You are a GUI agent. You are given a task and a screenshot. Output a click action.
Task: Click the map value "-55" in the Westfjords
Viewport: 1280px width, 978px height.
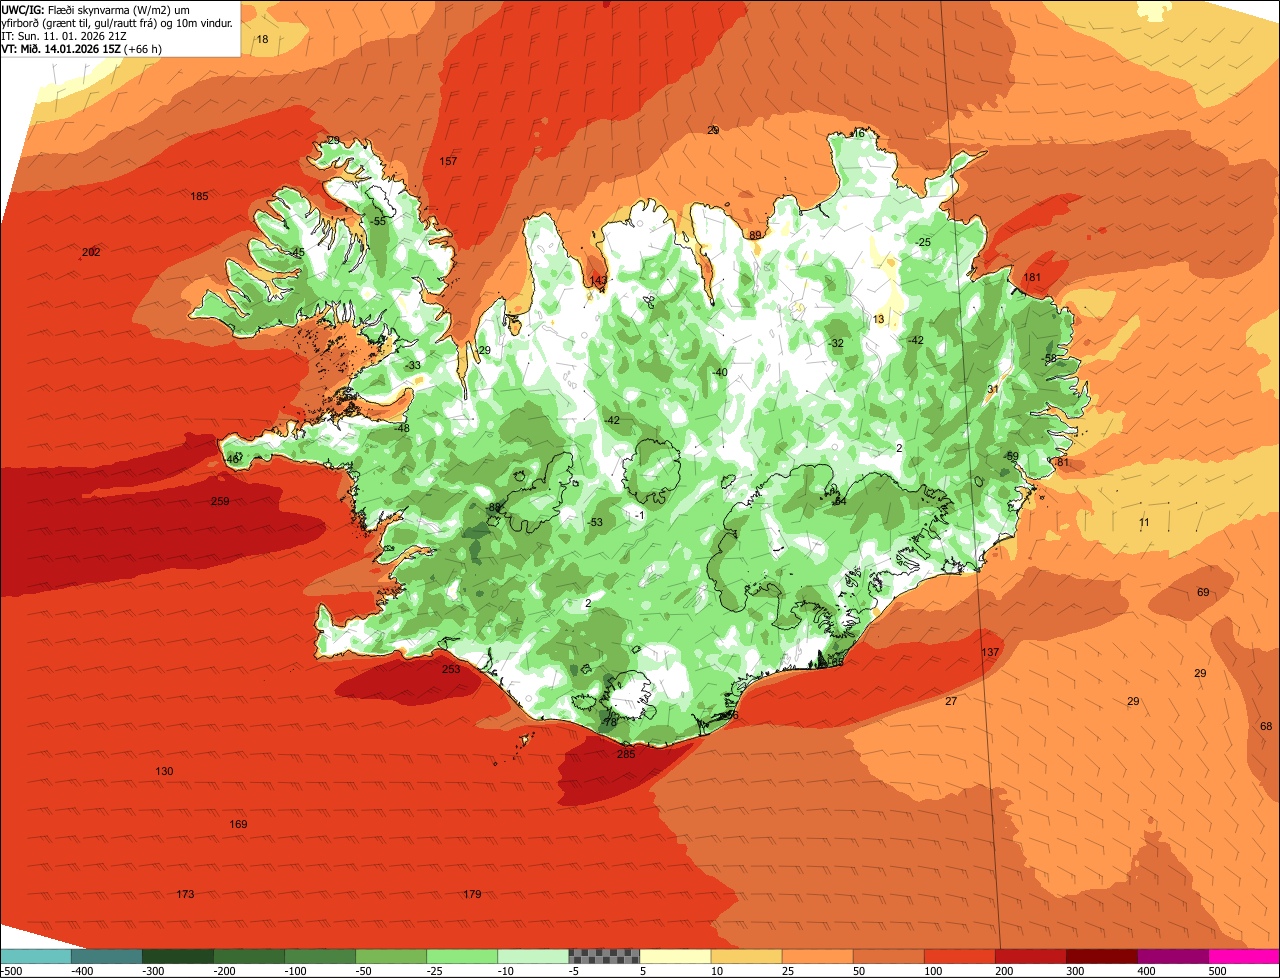[378, 221]
